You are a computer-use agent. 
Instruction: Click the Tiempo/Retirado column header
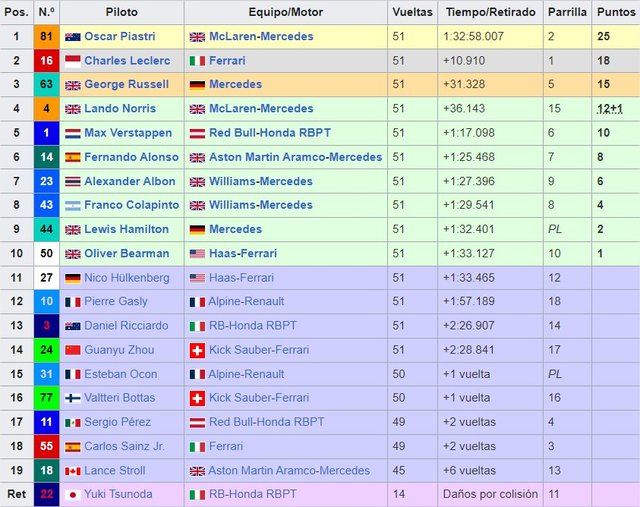(491, 12)
